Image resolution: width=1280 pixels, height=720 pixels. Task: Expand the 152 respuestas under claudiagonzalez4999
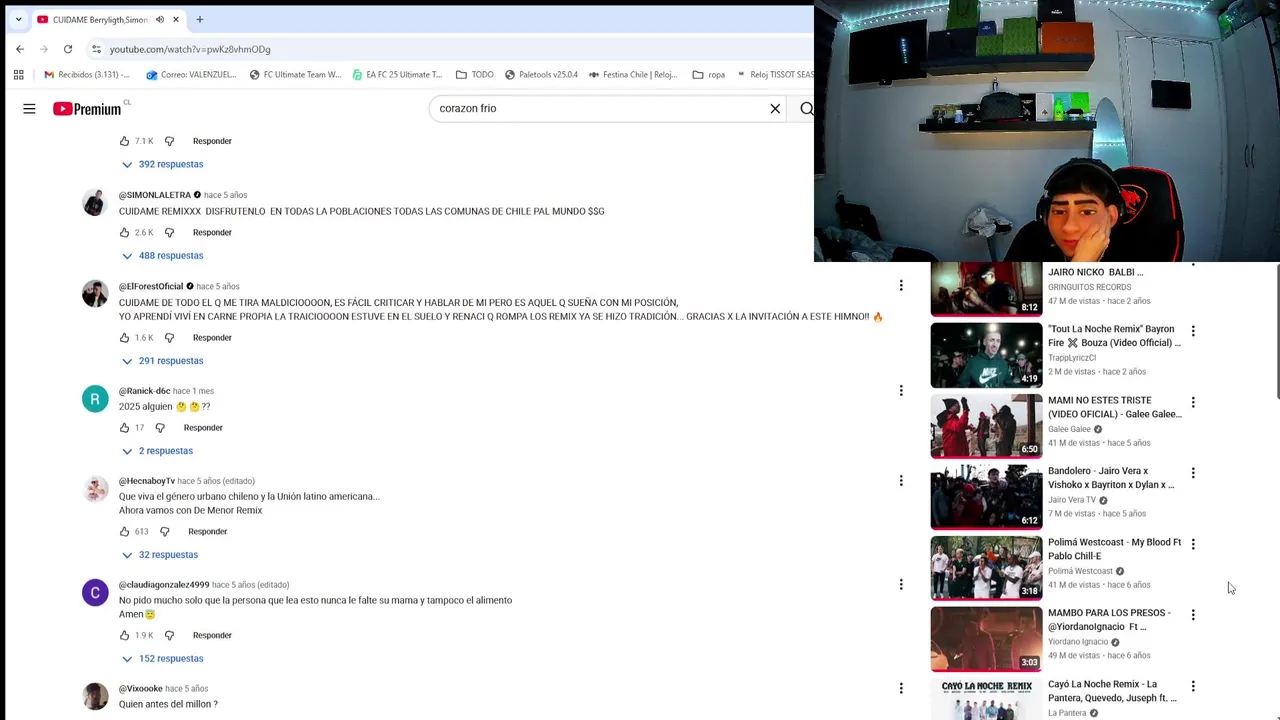click(x=162, y=658)
